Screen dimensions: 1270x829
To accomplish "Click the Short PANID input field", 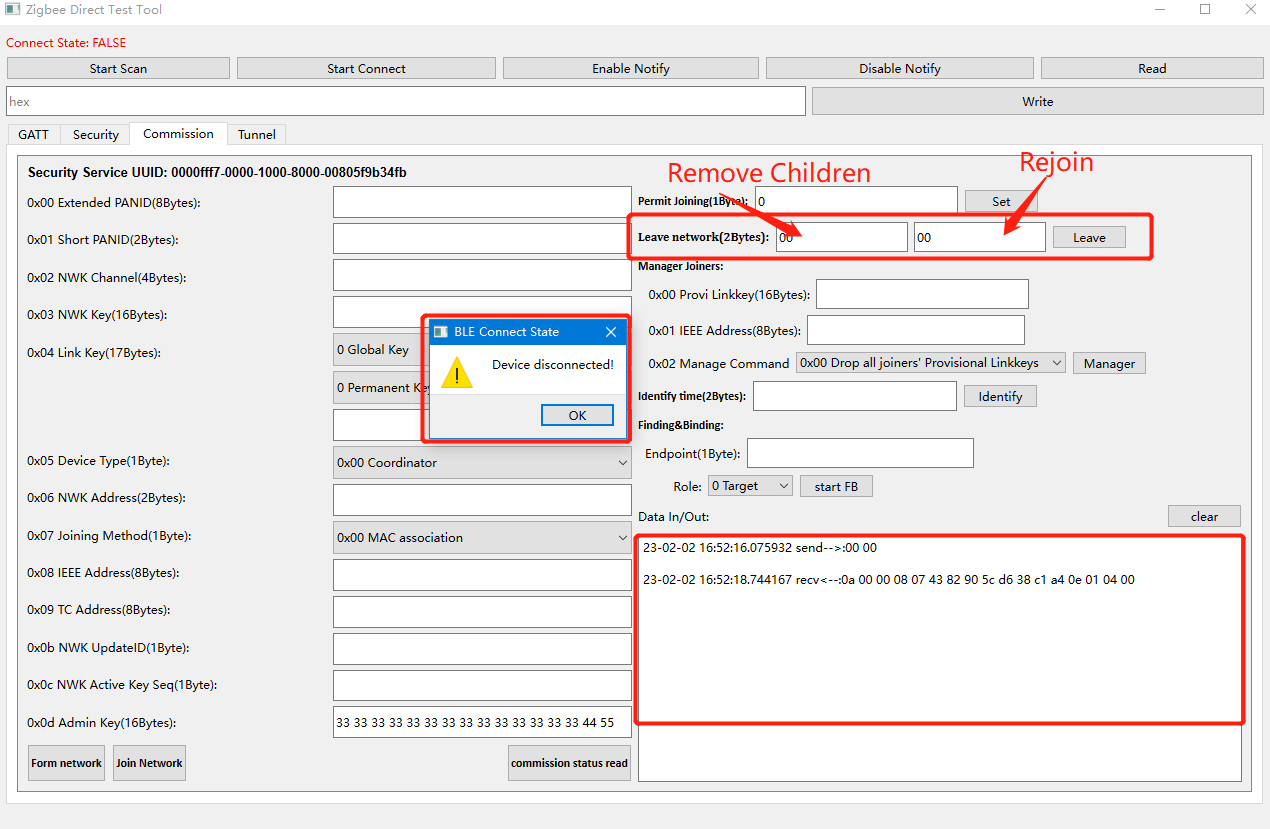I will pyautogui.click(x=482, y=239).
